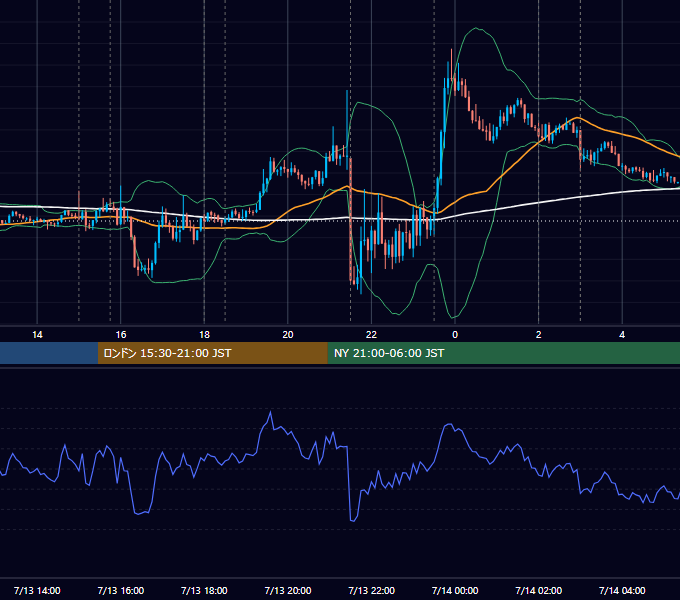Click the 0 hour label on upper axis
This screenshot has width=680, height=600.
[x=455, y=335]
